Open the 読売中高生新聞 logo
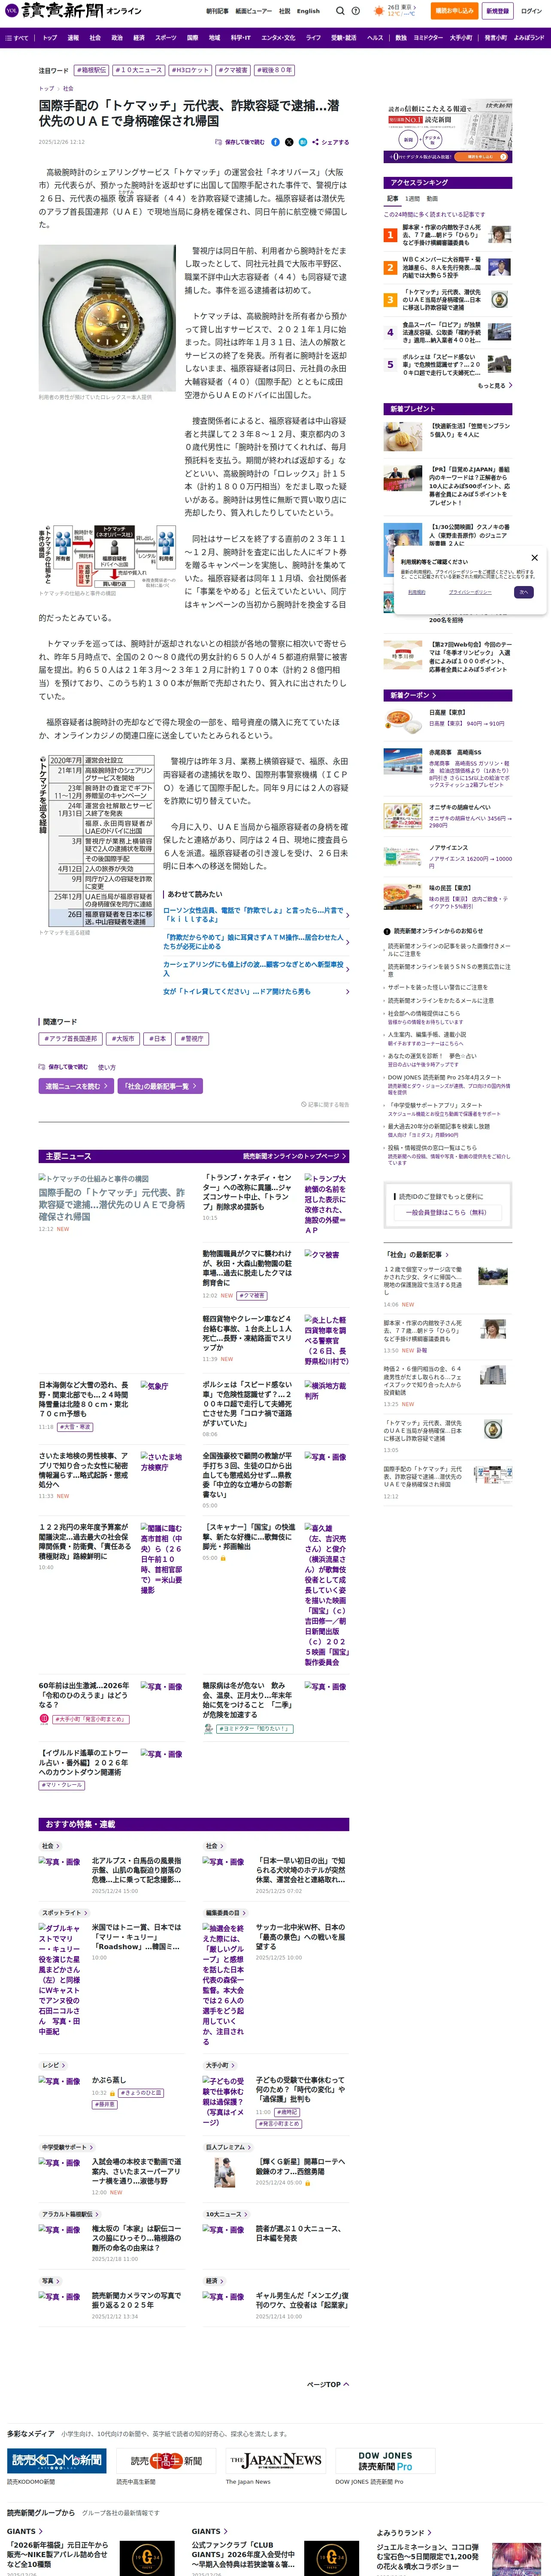This screenshot has height=2576, width=551. [166, 2460]
